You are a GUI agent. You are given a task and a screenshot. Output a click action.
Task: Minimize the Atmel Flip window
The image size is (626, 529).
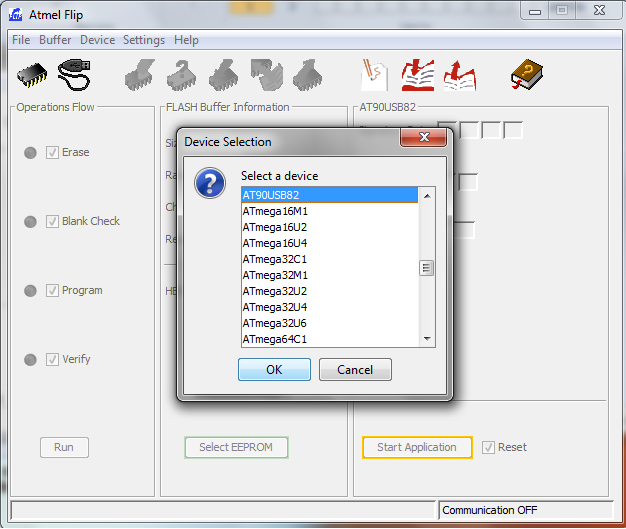(x=535, y=11)
